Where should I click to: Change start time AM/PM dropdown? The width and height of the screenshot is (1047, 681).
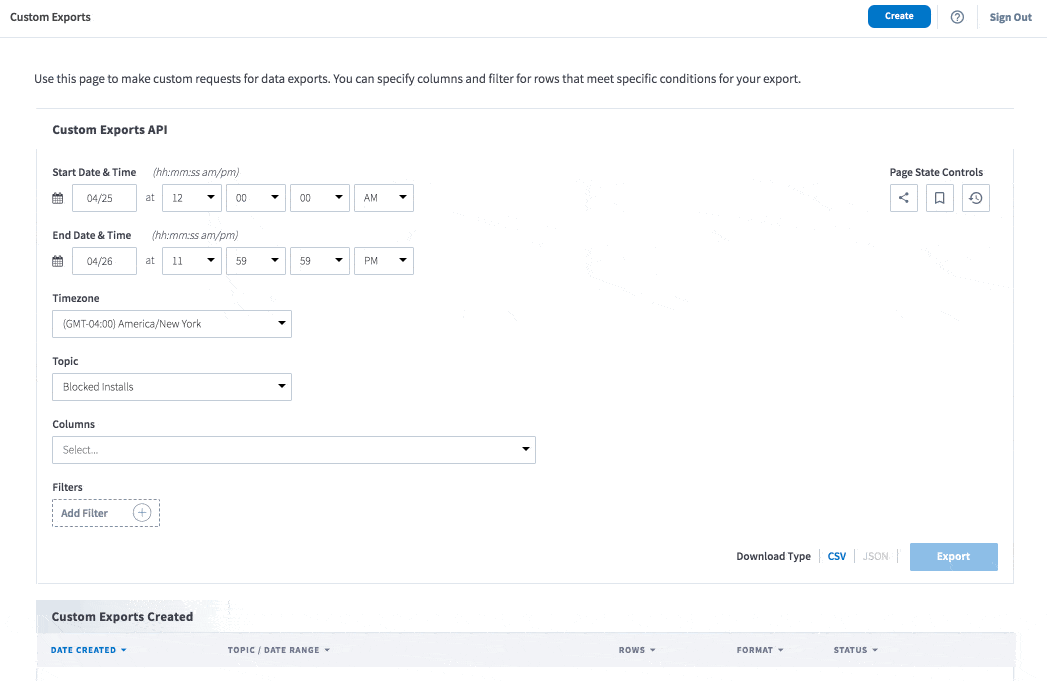(384, 198)
